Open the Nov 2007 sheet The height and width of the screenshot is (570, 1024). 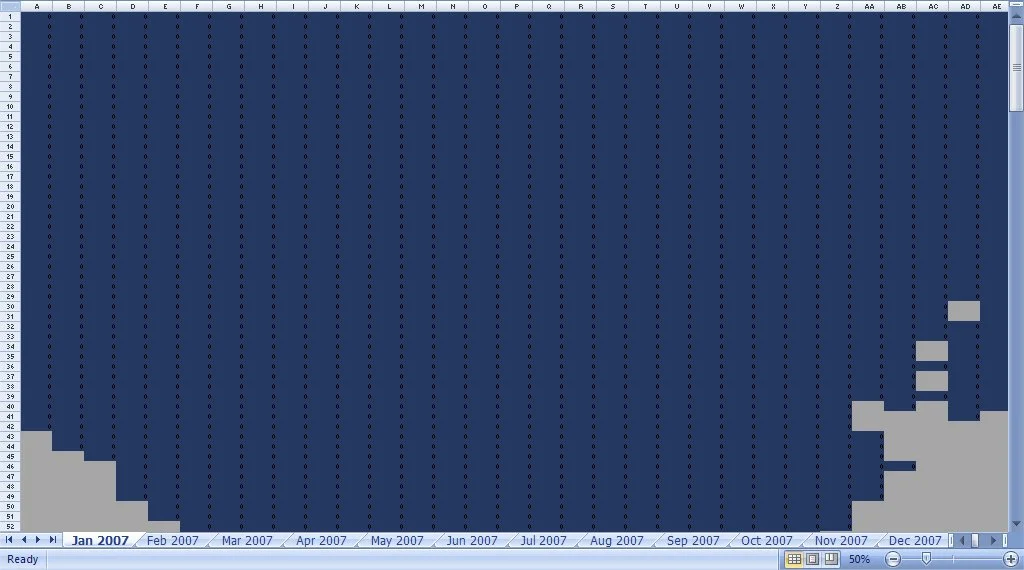tap(841, 540)
